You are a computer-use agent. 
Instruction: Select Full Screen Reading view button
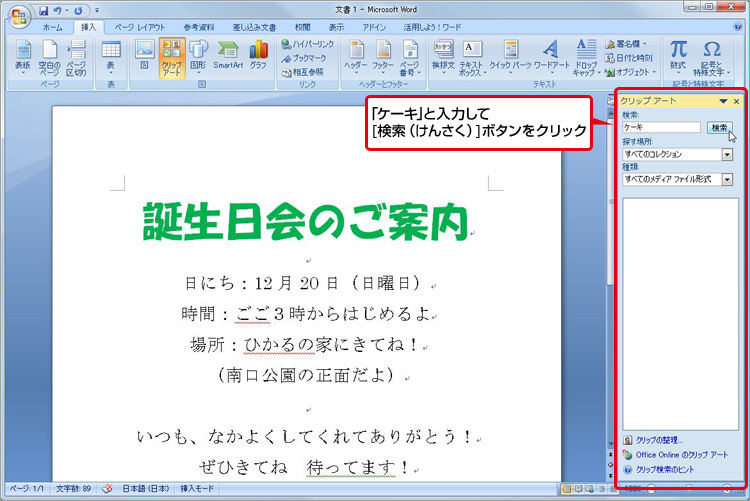point(578,489)
